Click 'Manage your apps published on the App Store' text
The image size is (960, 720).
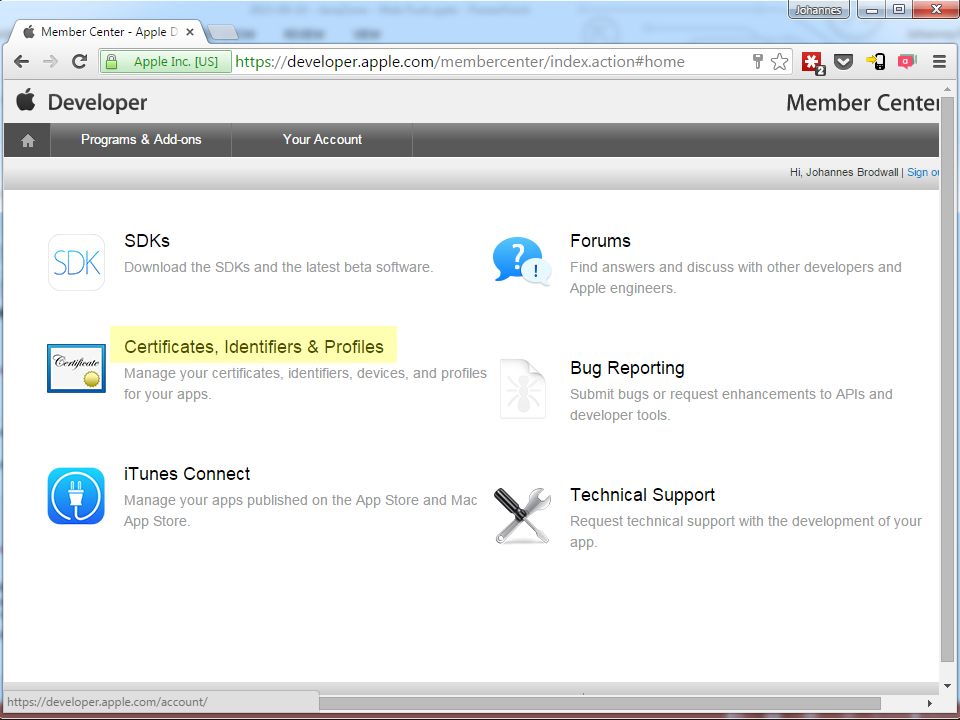pyautogui.click(x=300, y=511)
